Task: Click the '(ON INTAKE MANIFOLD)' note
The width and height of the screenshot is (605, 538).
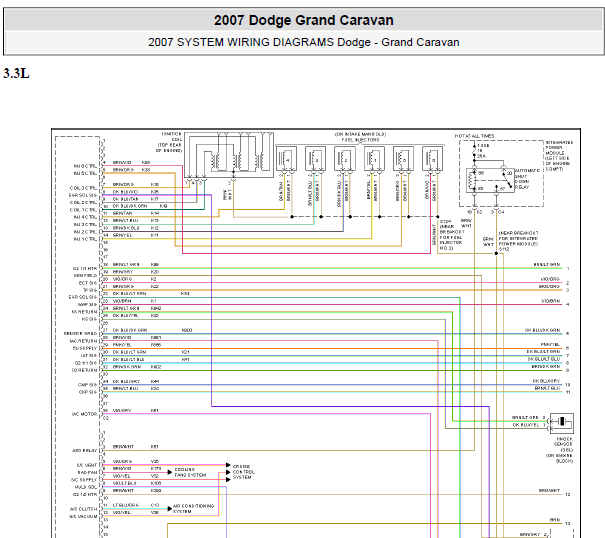Action: (x=360, y=134)
